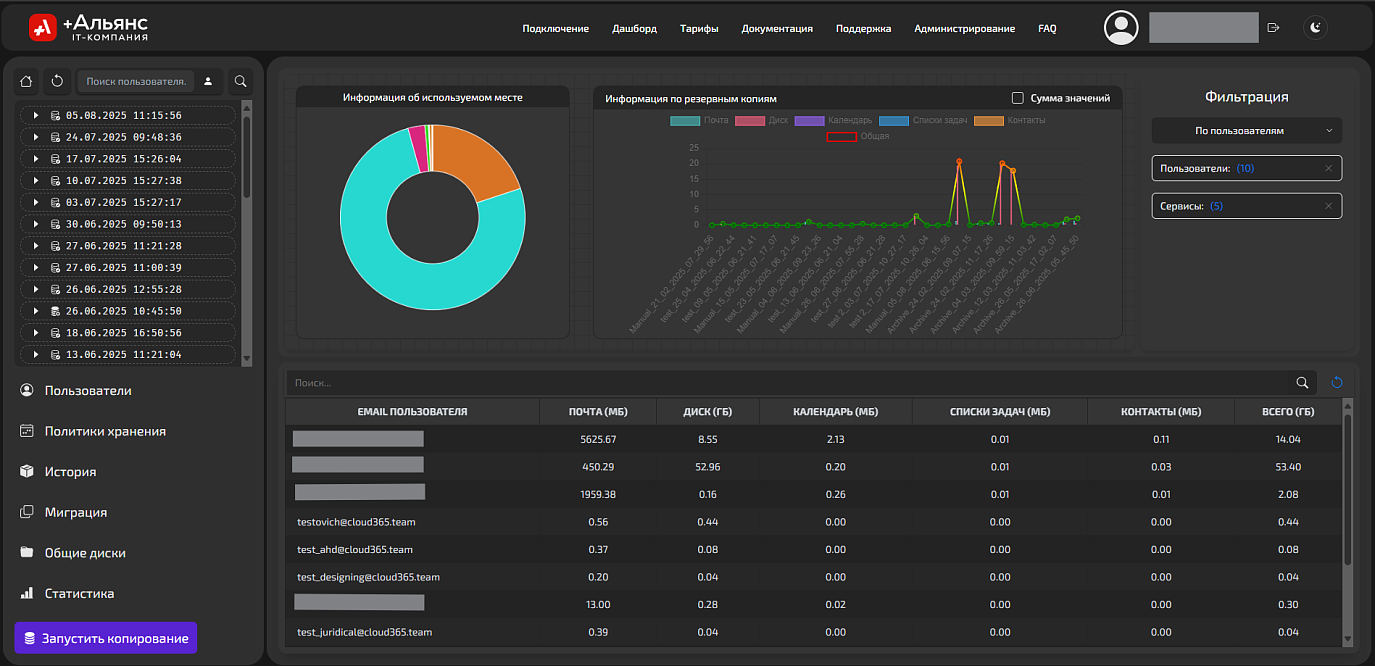Click the Запустить копирование button
Screen dimensions: 1375x666
(x=106, y=638)
